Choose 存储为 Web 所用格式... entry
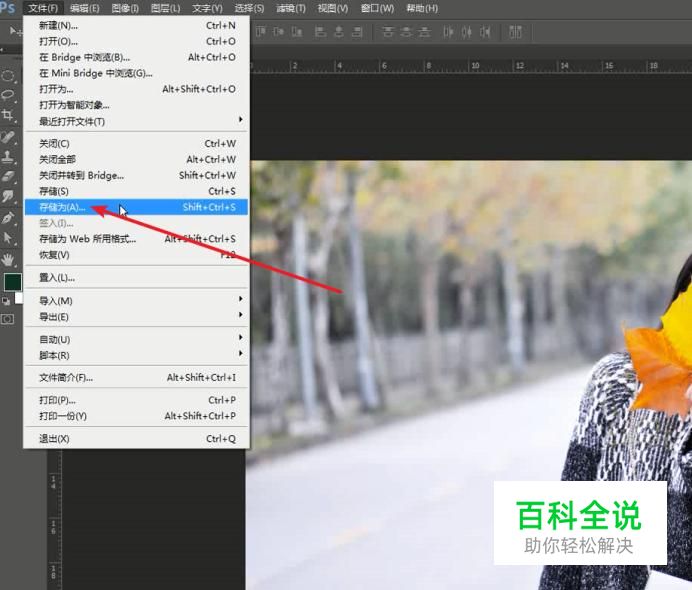 pyautogui.click(x=87, y=239)
